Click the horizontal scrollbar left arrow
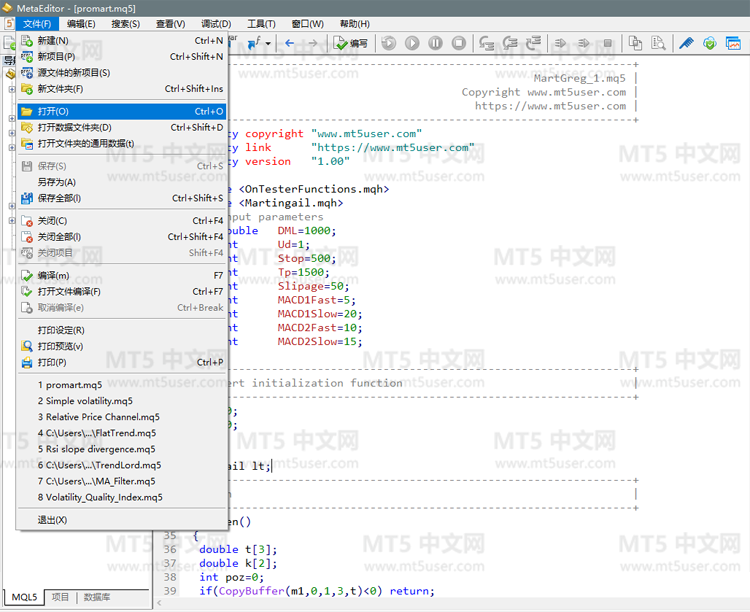750x612 pixels. click(x=159, y=603)
